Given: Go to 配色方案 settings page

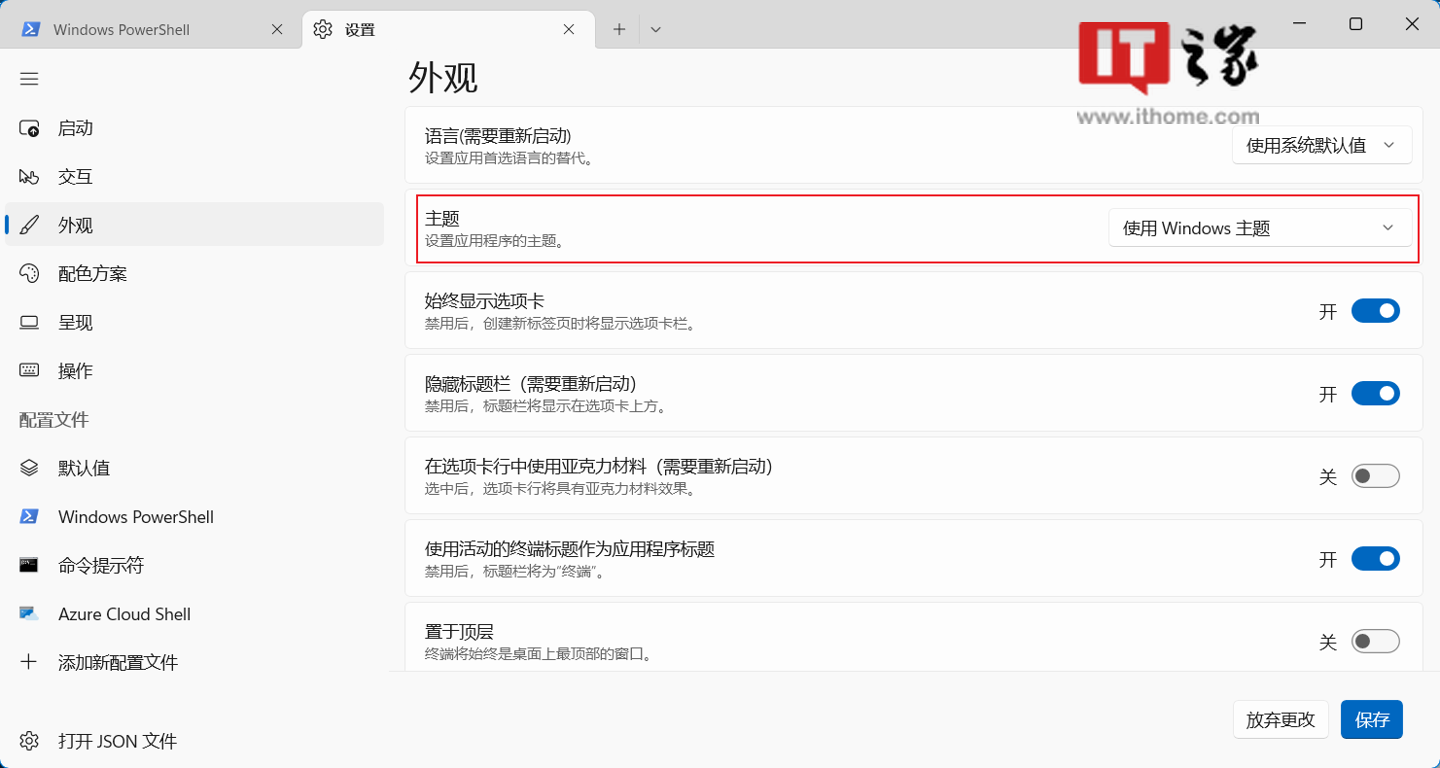Looking at the screenshot, I should (x=194, y=274).
